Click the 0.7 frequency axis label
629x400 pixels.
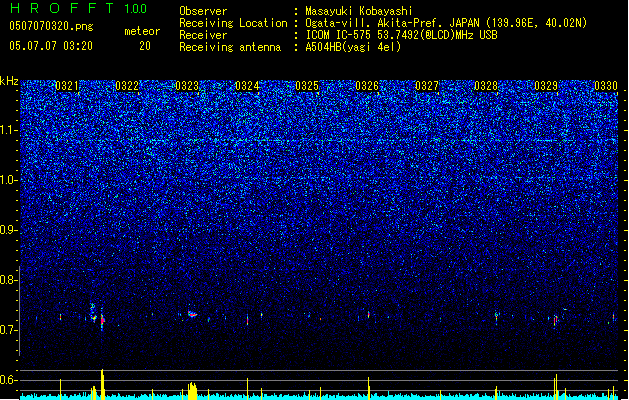click(x=9, y=330)
